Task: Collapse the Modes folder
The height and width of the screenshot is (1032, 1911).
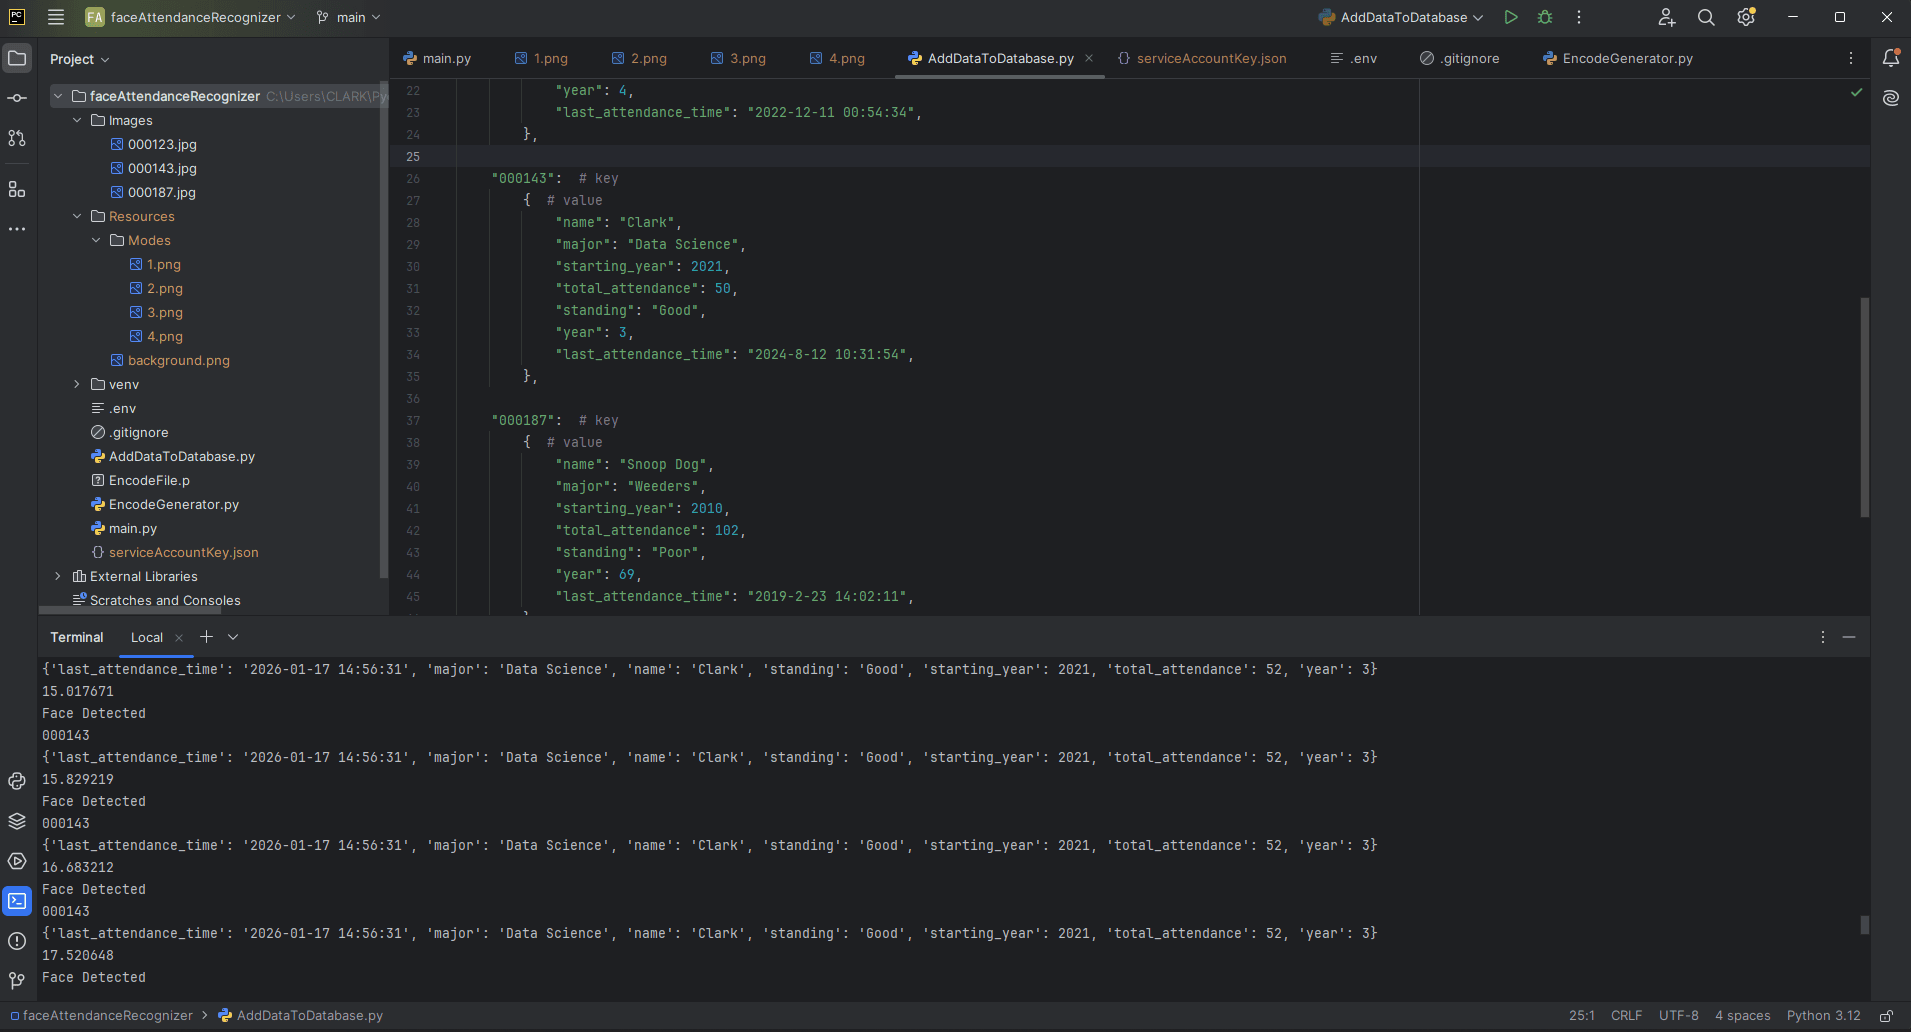Action: coord(96,240)
